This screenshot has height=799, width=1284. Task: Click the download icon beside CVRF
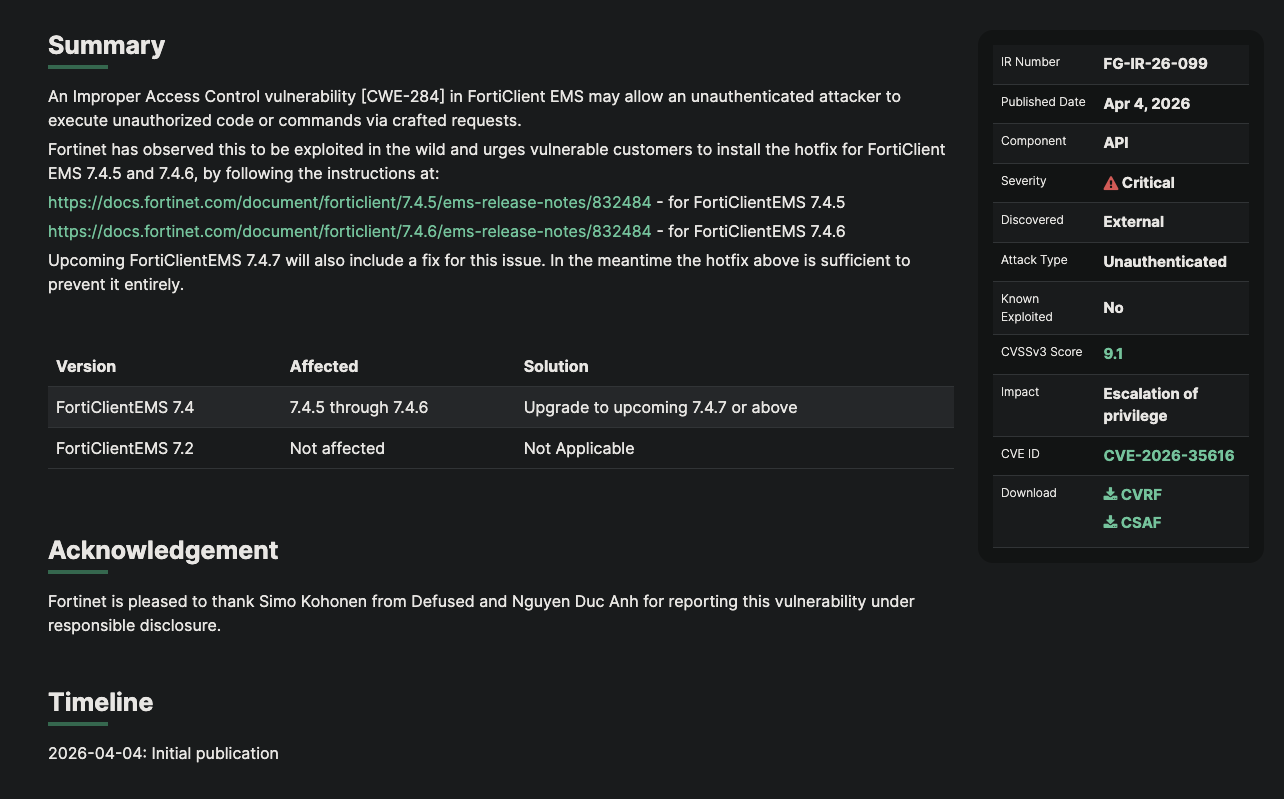(1110, 494)
